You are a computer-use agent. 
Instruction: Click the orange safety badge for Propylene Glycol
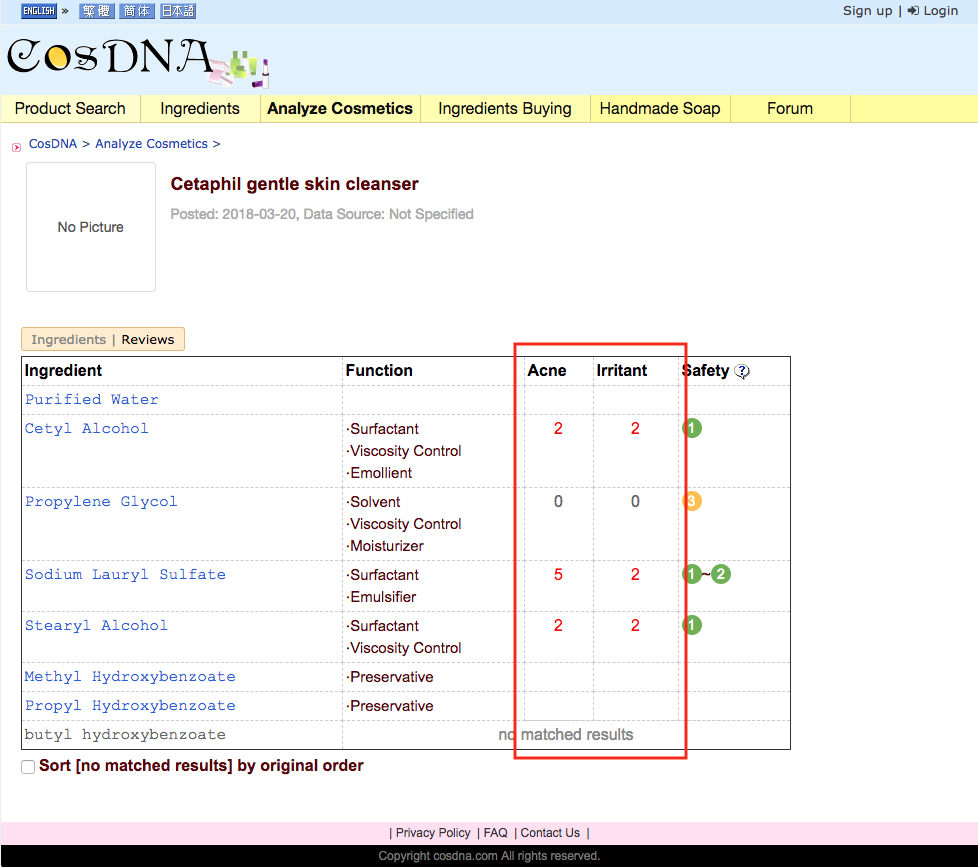coord(692,501)
